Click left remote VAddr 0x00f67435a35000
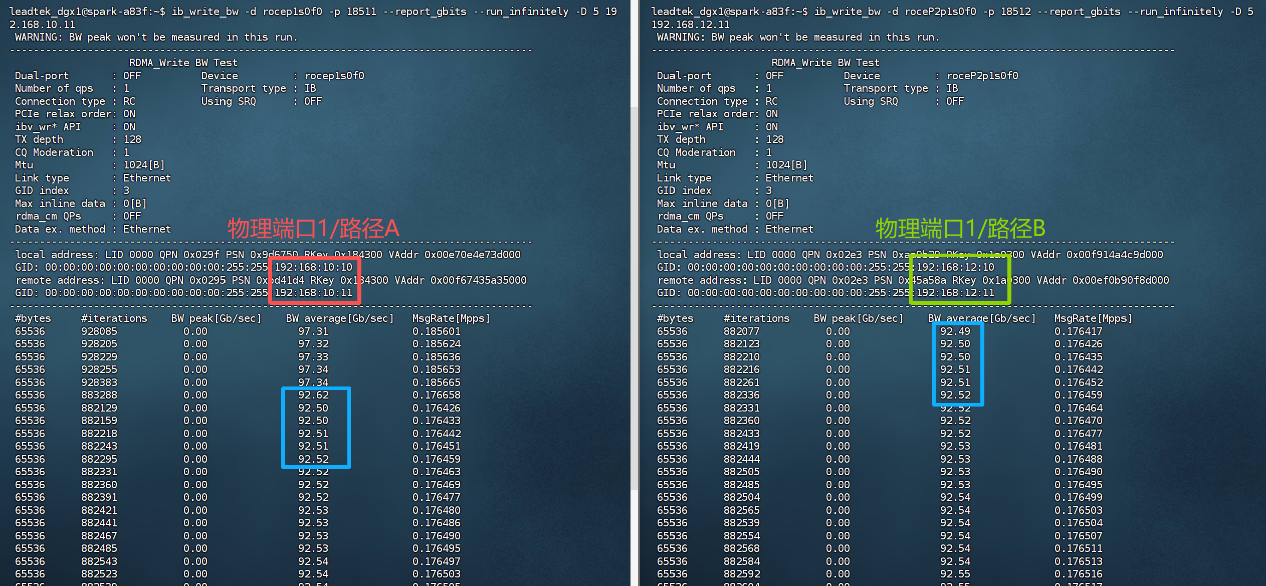1266x586 pixels. coord(478,280)
